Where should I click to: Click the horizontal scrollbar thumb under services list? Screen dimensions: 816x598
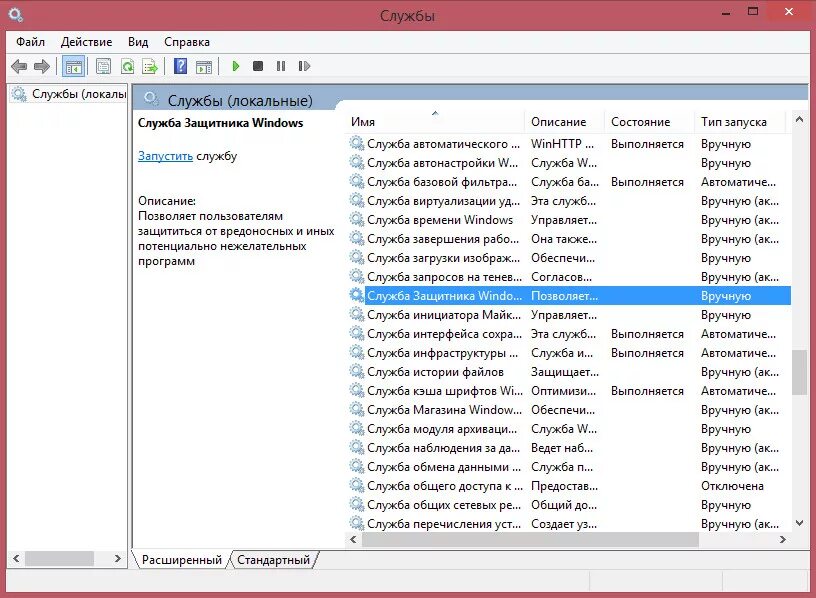click(530, 540)
